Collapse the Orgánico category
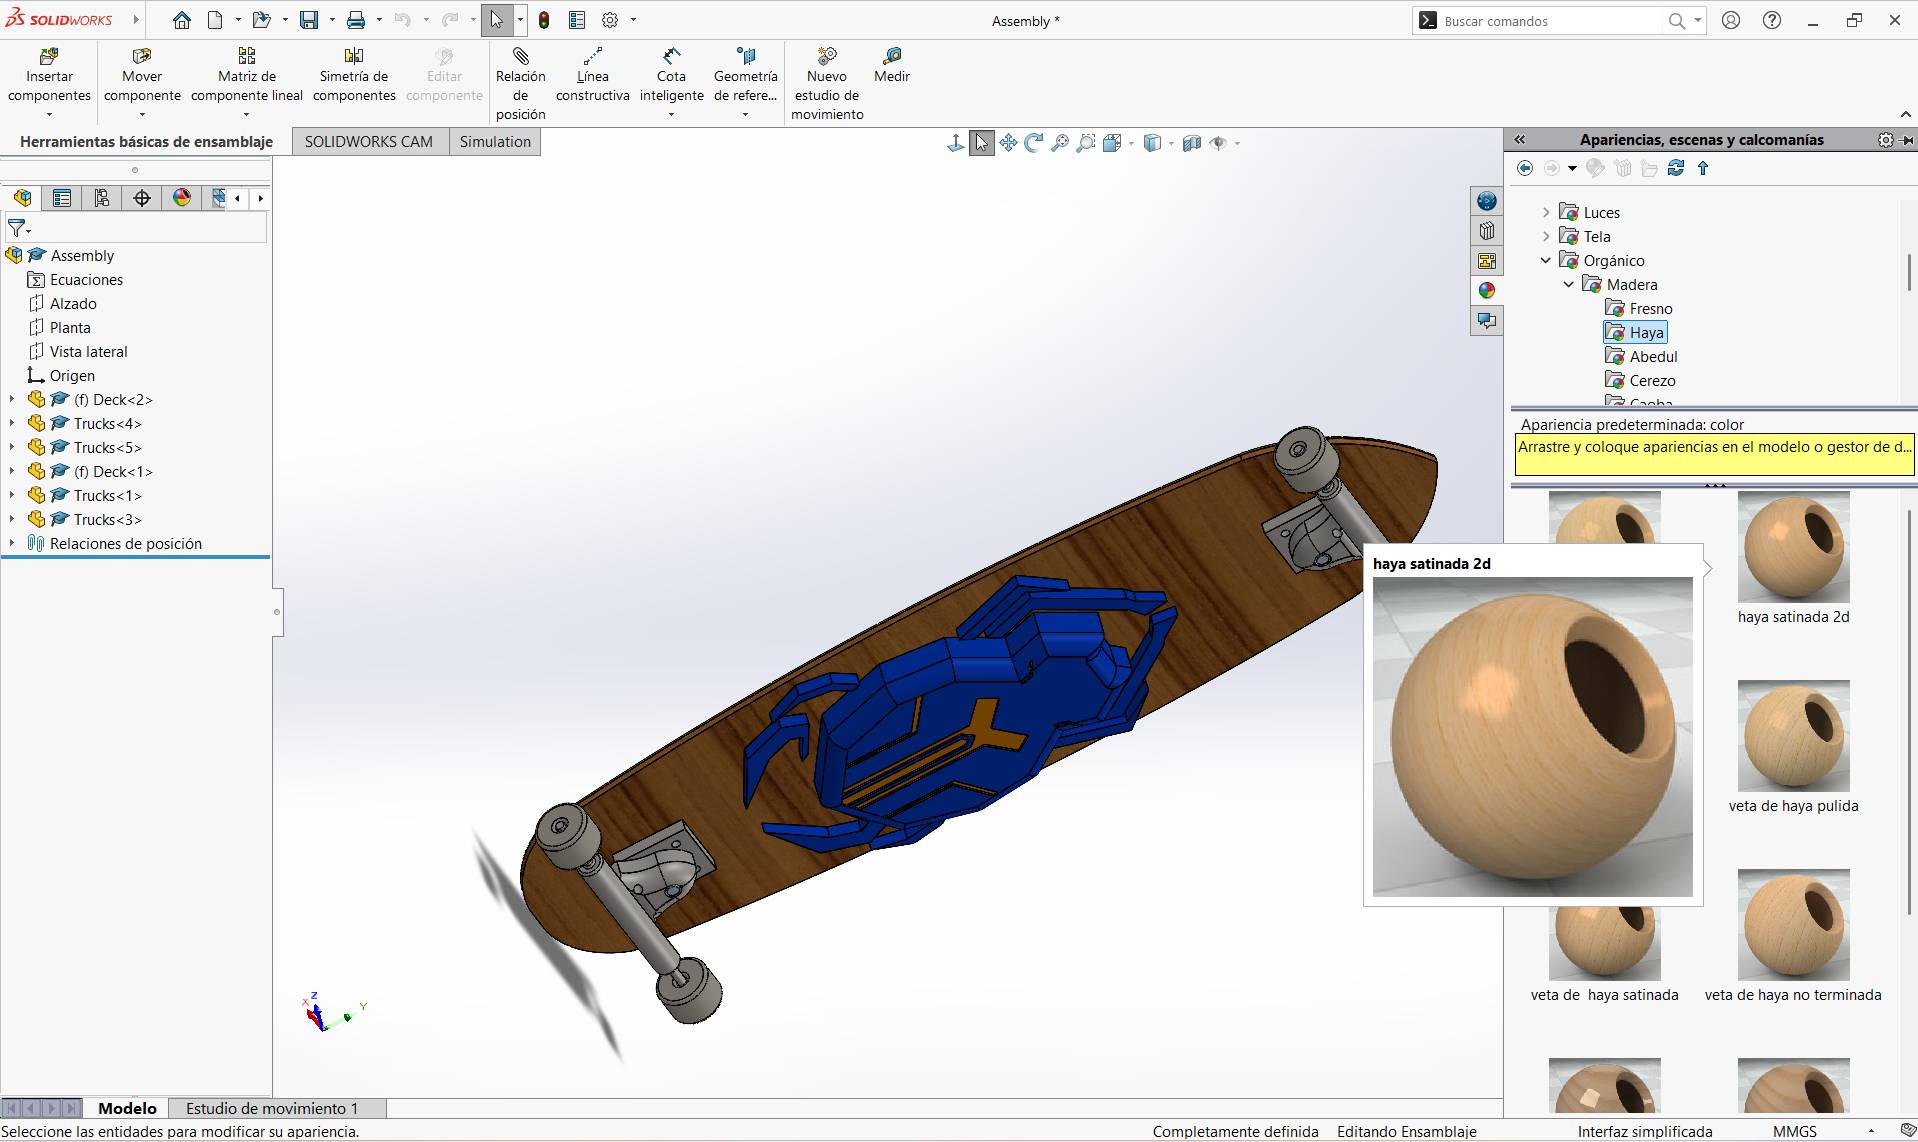 click(x=1547, y=260)
